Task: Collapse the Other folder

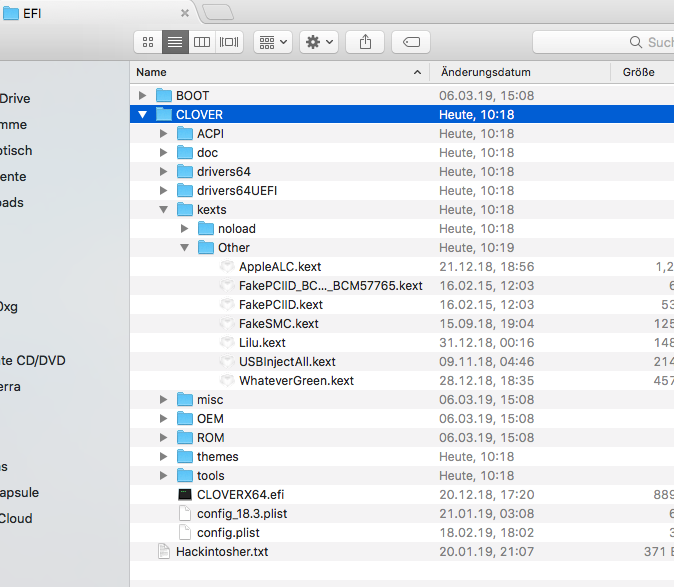Action: pyautogui.click(x=184, y=248)
